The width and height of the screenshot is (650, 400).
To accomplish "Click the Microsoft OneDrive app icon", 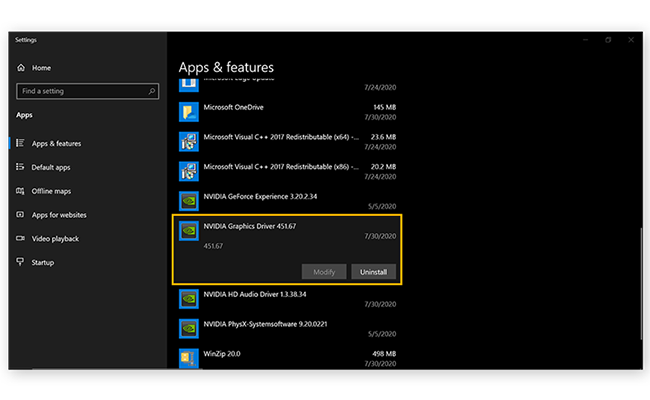I will coord(189,112).
